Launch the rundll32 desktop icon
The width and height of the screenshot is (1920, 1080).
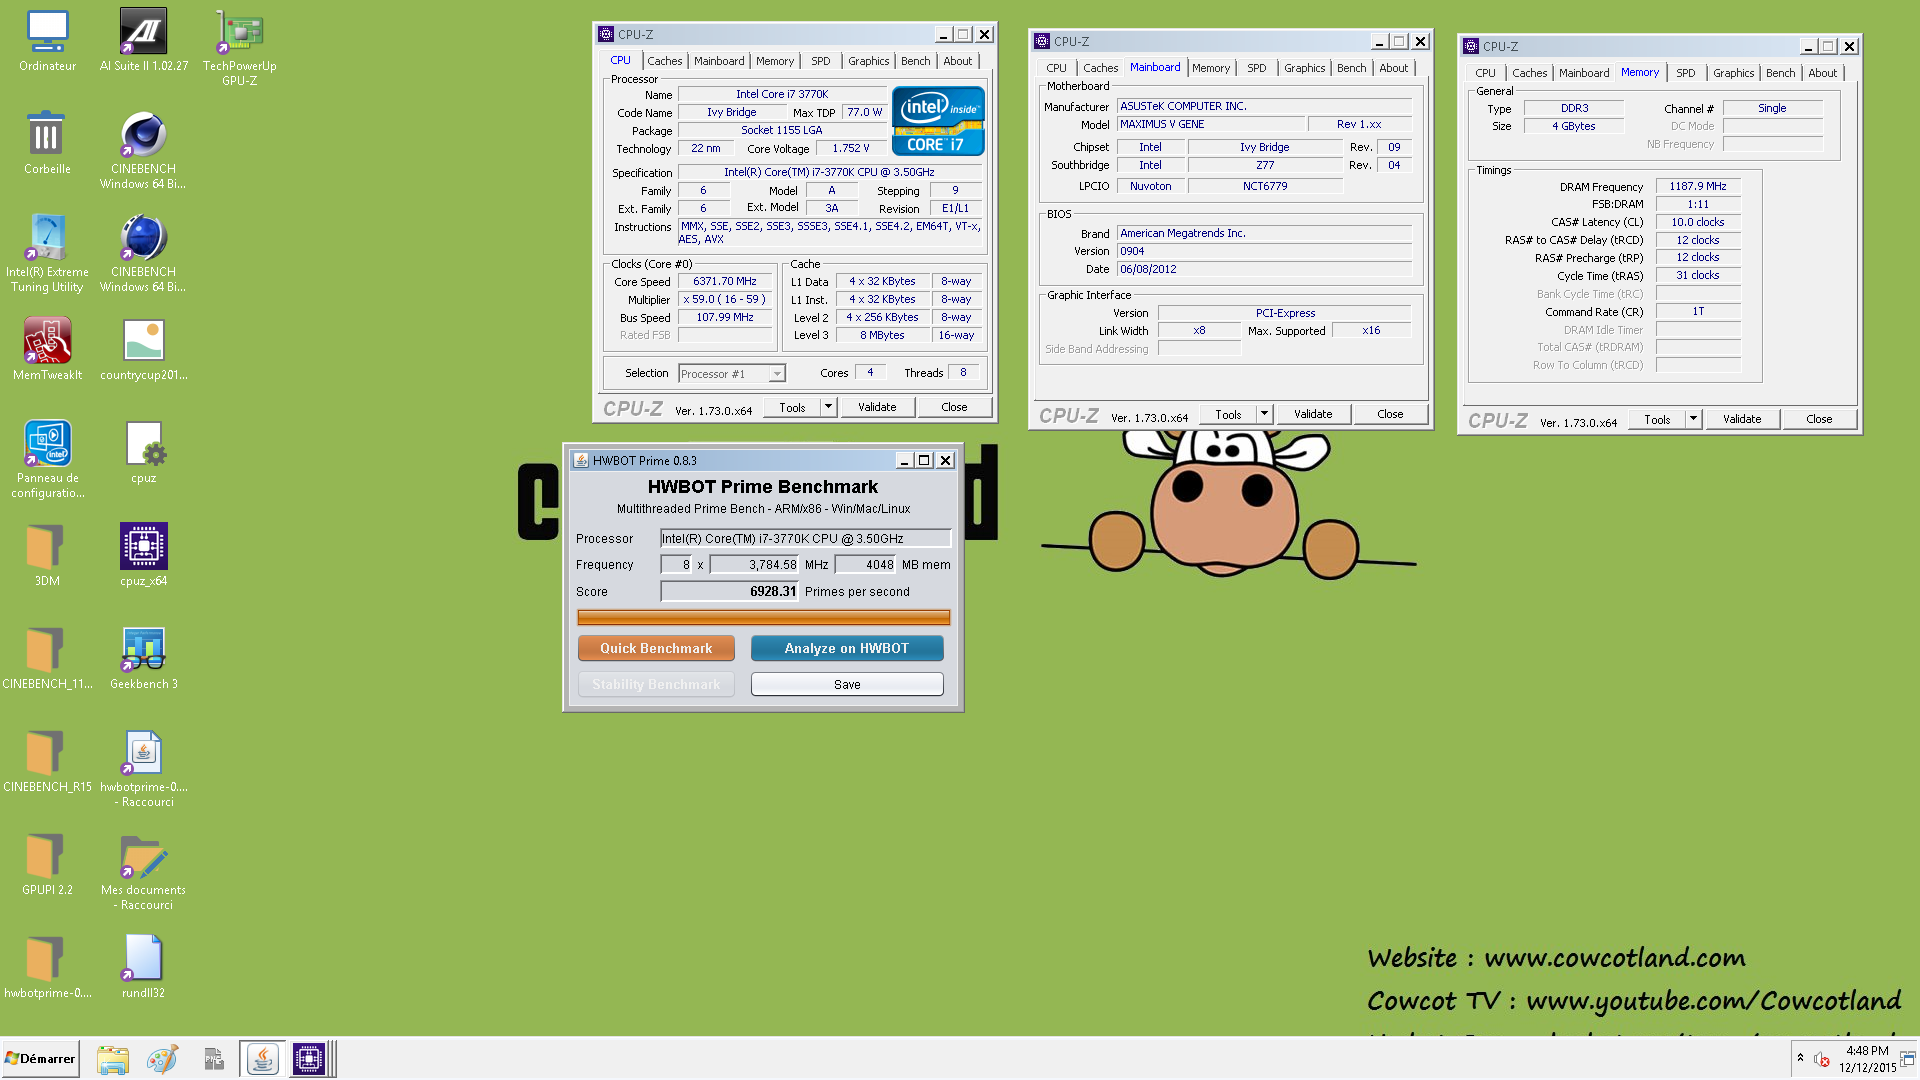(x=143, y=967)
